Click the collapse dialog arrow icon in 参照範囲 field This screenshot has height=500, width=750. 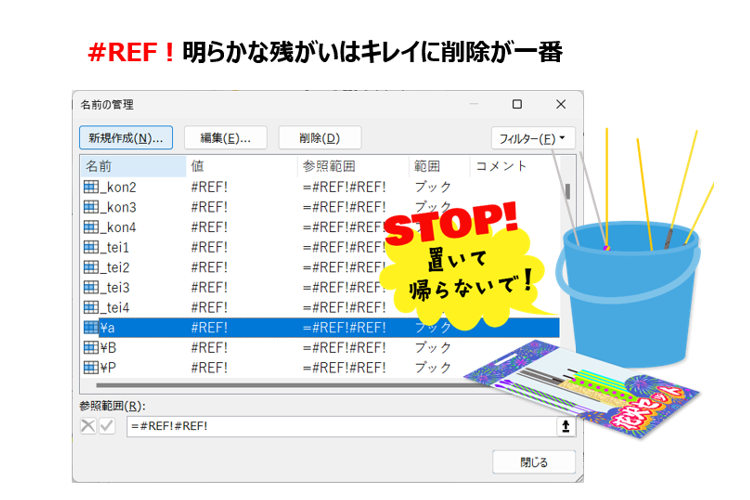[x=566, y=426]
